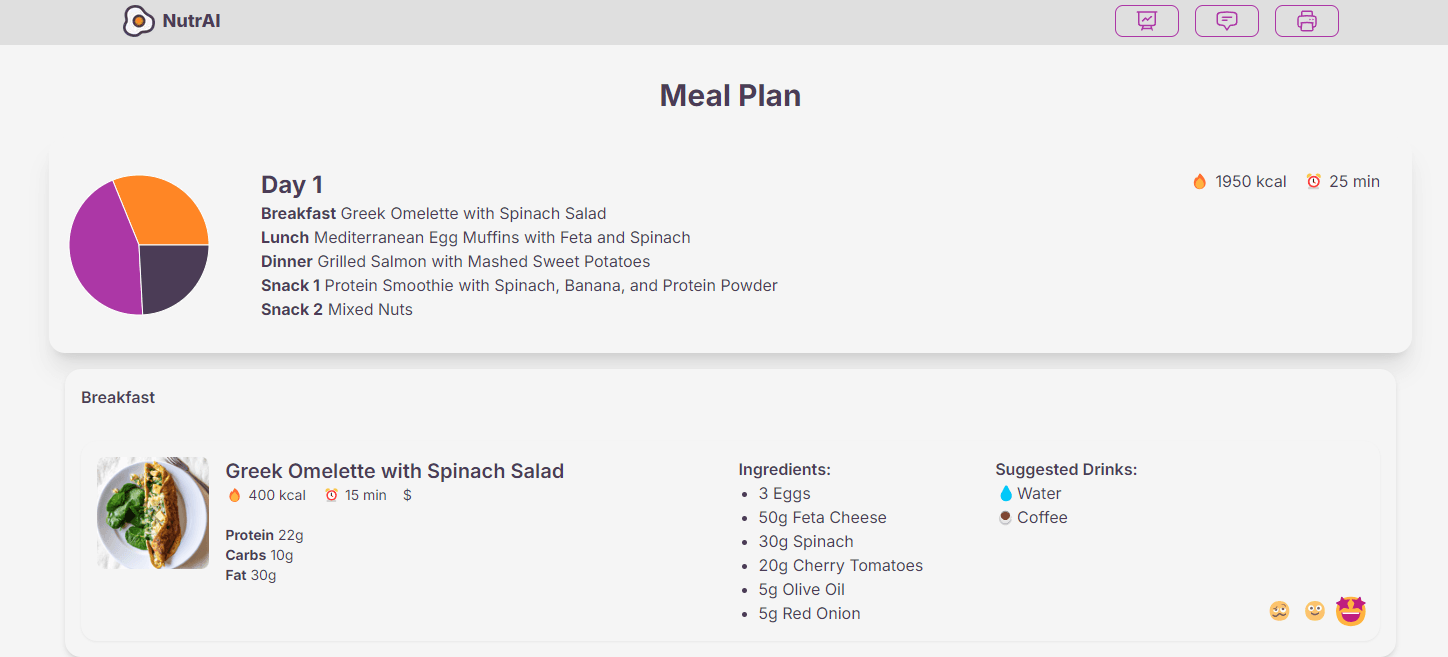Click the Day 1 alarm clock icon
Screen dimensions: 1448x657
pos(1314,181)
